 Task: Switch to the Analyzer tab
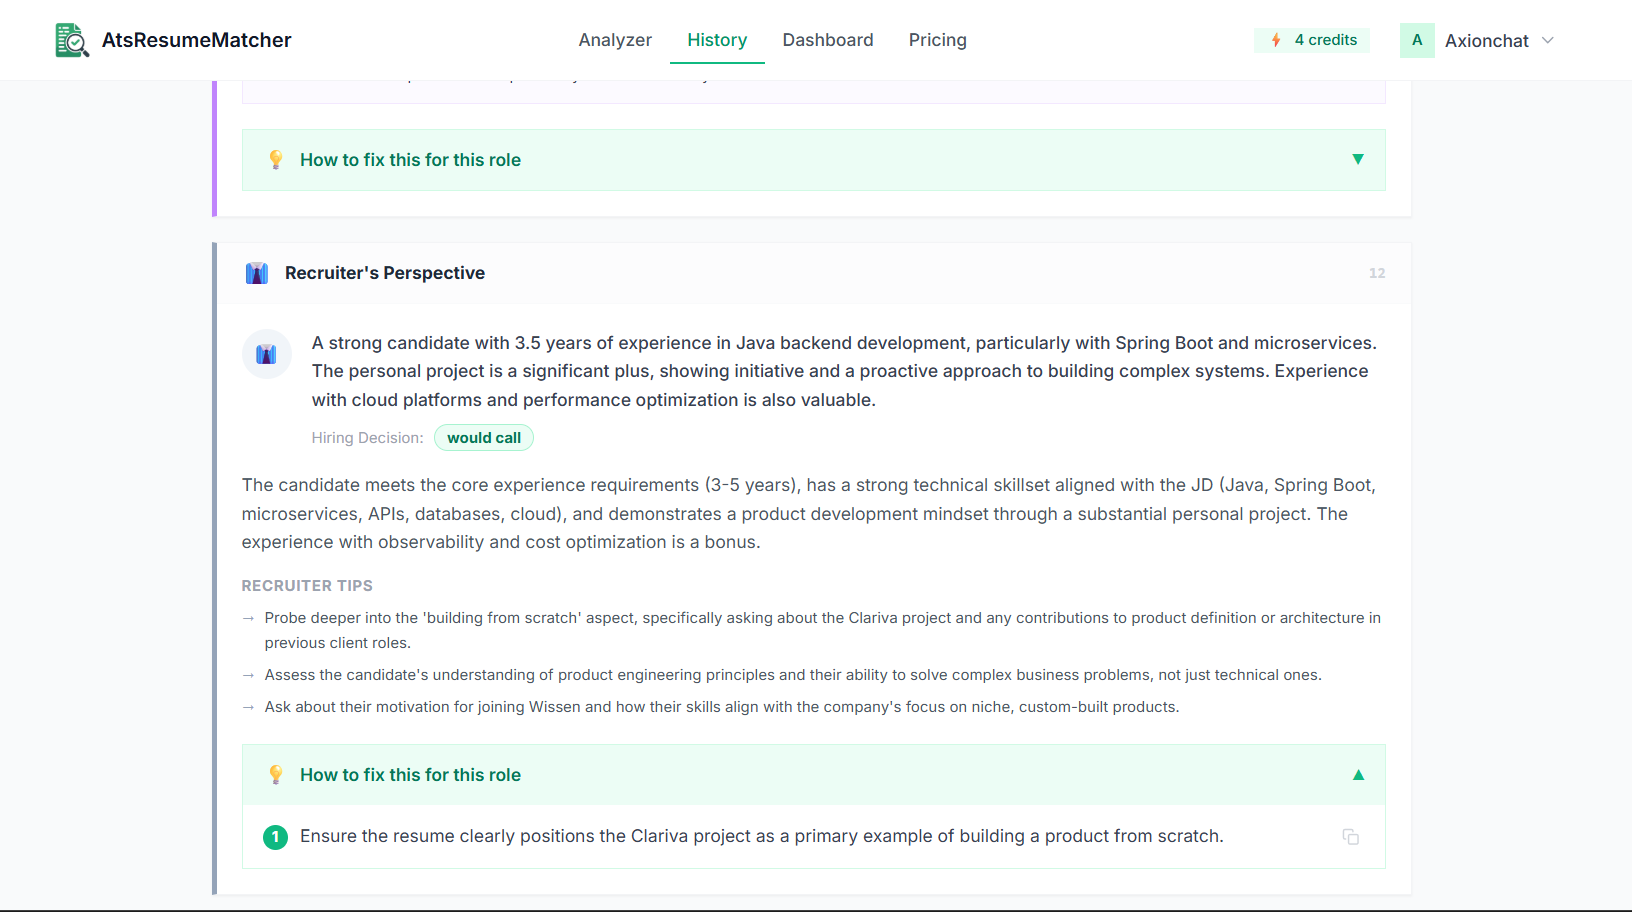point(615,40)
